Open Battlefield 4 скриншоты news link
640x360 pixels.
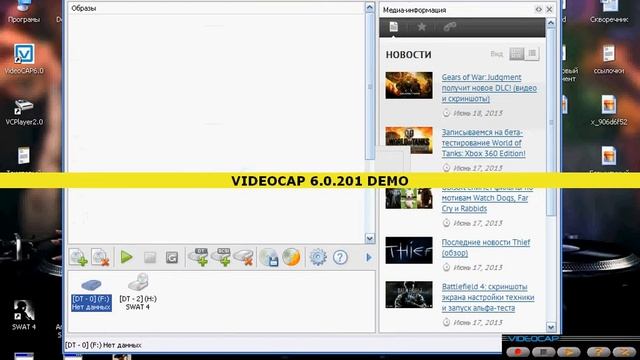488,297
